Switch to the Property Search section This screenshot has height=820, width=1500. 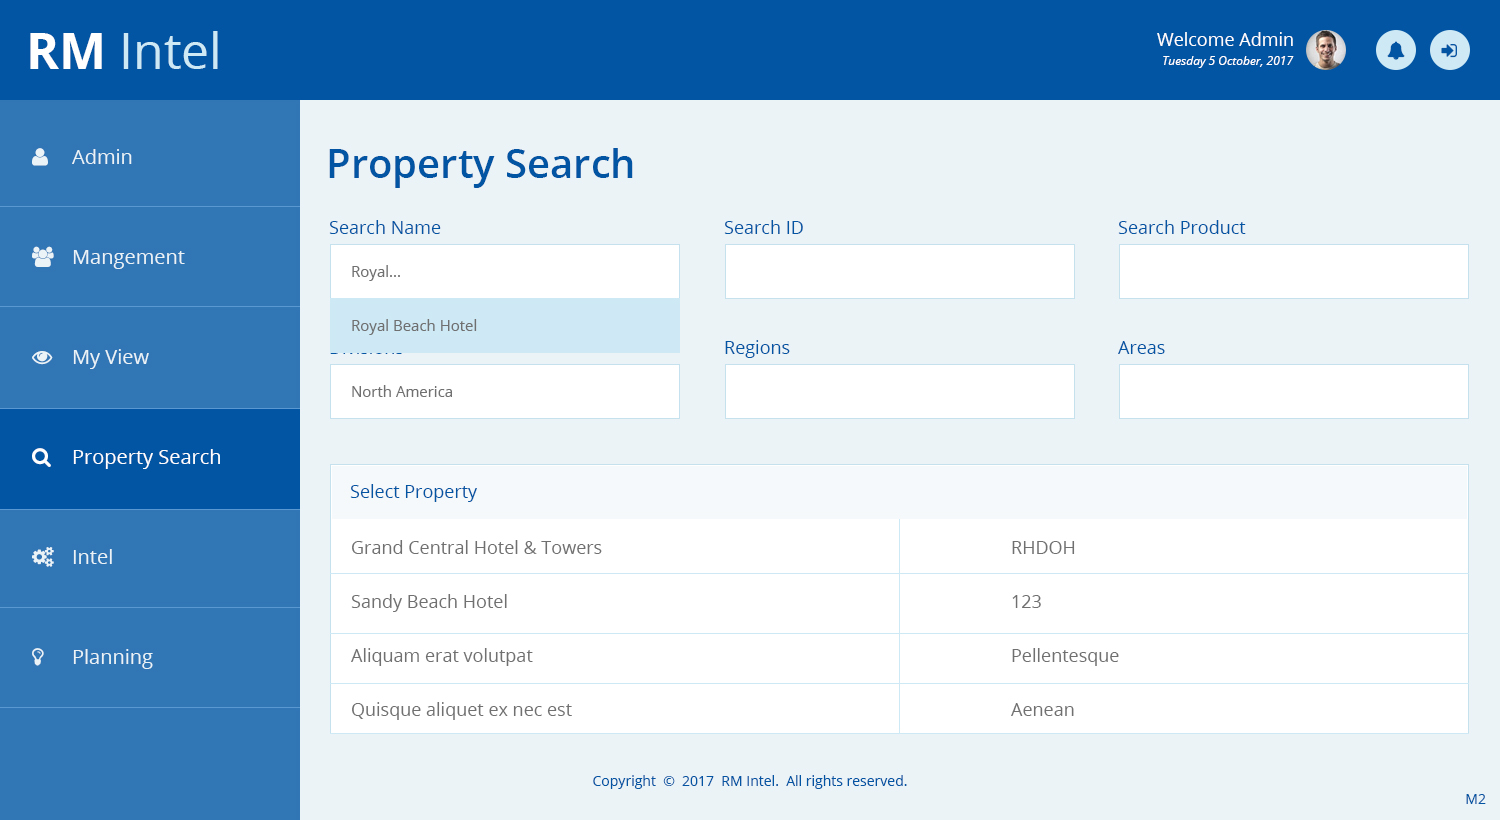tap(146, 456)
